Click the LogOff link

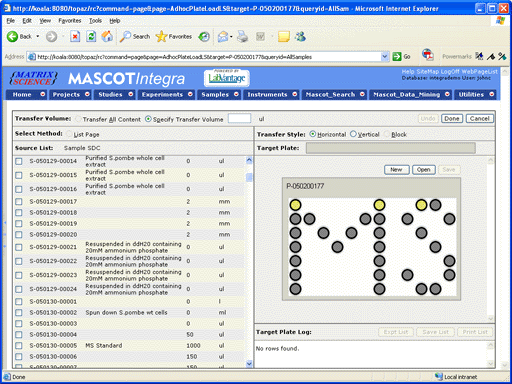[450, 72]
